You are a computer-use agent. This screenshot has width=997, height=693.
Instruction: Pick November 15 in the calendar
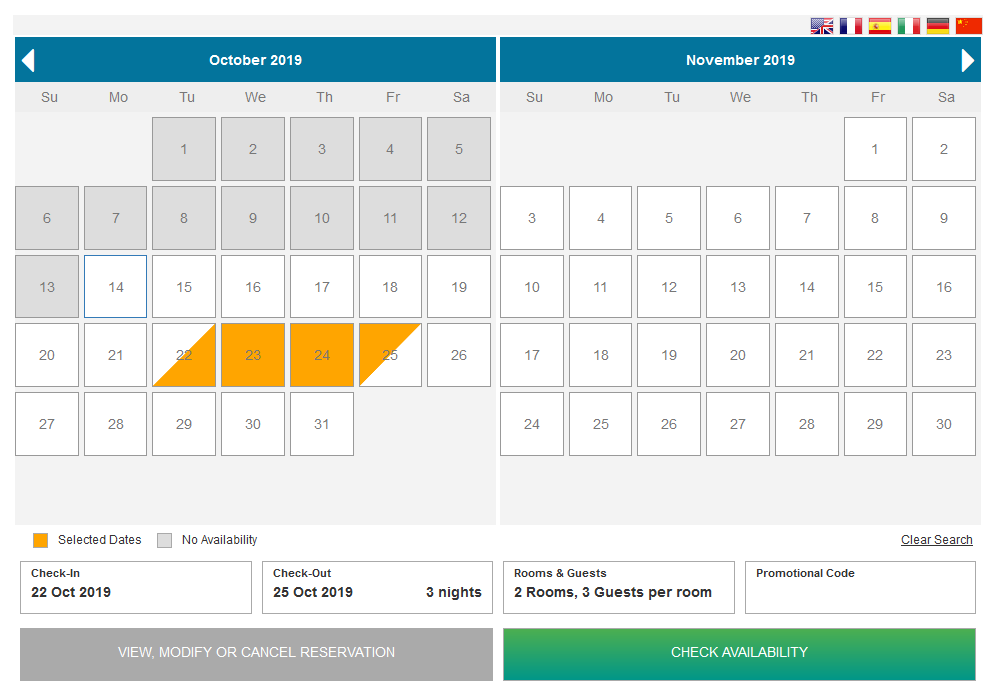[875, 287]
